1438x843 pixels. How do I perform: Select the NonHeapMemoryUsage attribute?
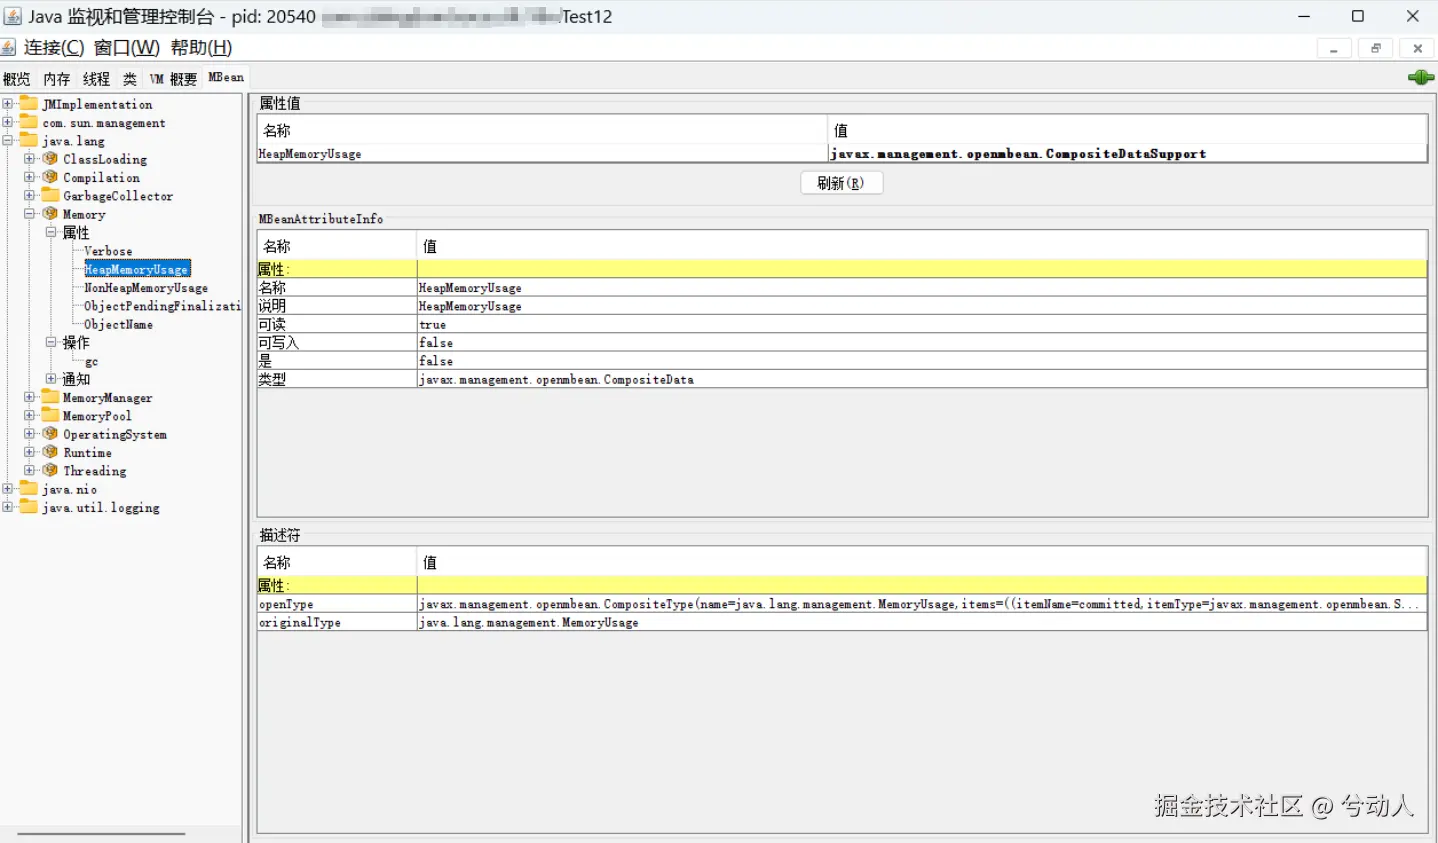[x=146, y=288]
